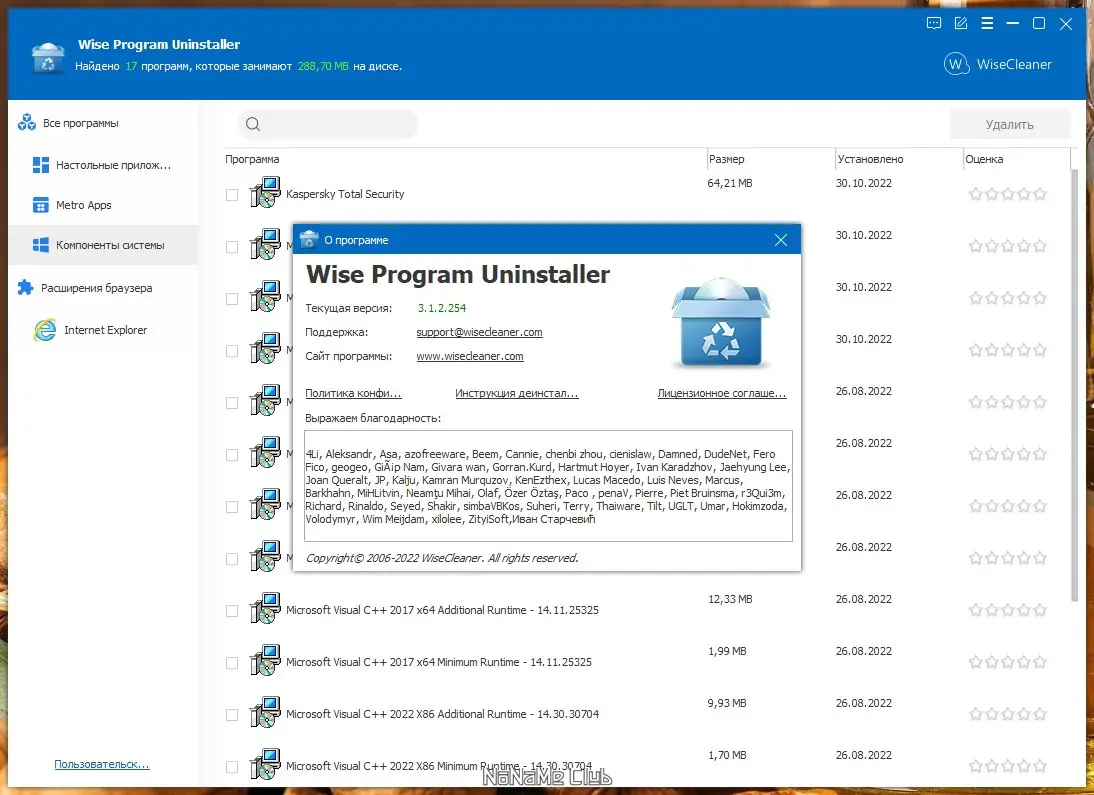Screen dimensions: 1094x795
Task: Rate Visual C++ 2022 X86 Additional Runtime stars
Action: click(1007, 714)
